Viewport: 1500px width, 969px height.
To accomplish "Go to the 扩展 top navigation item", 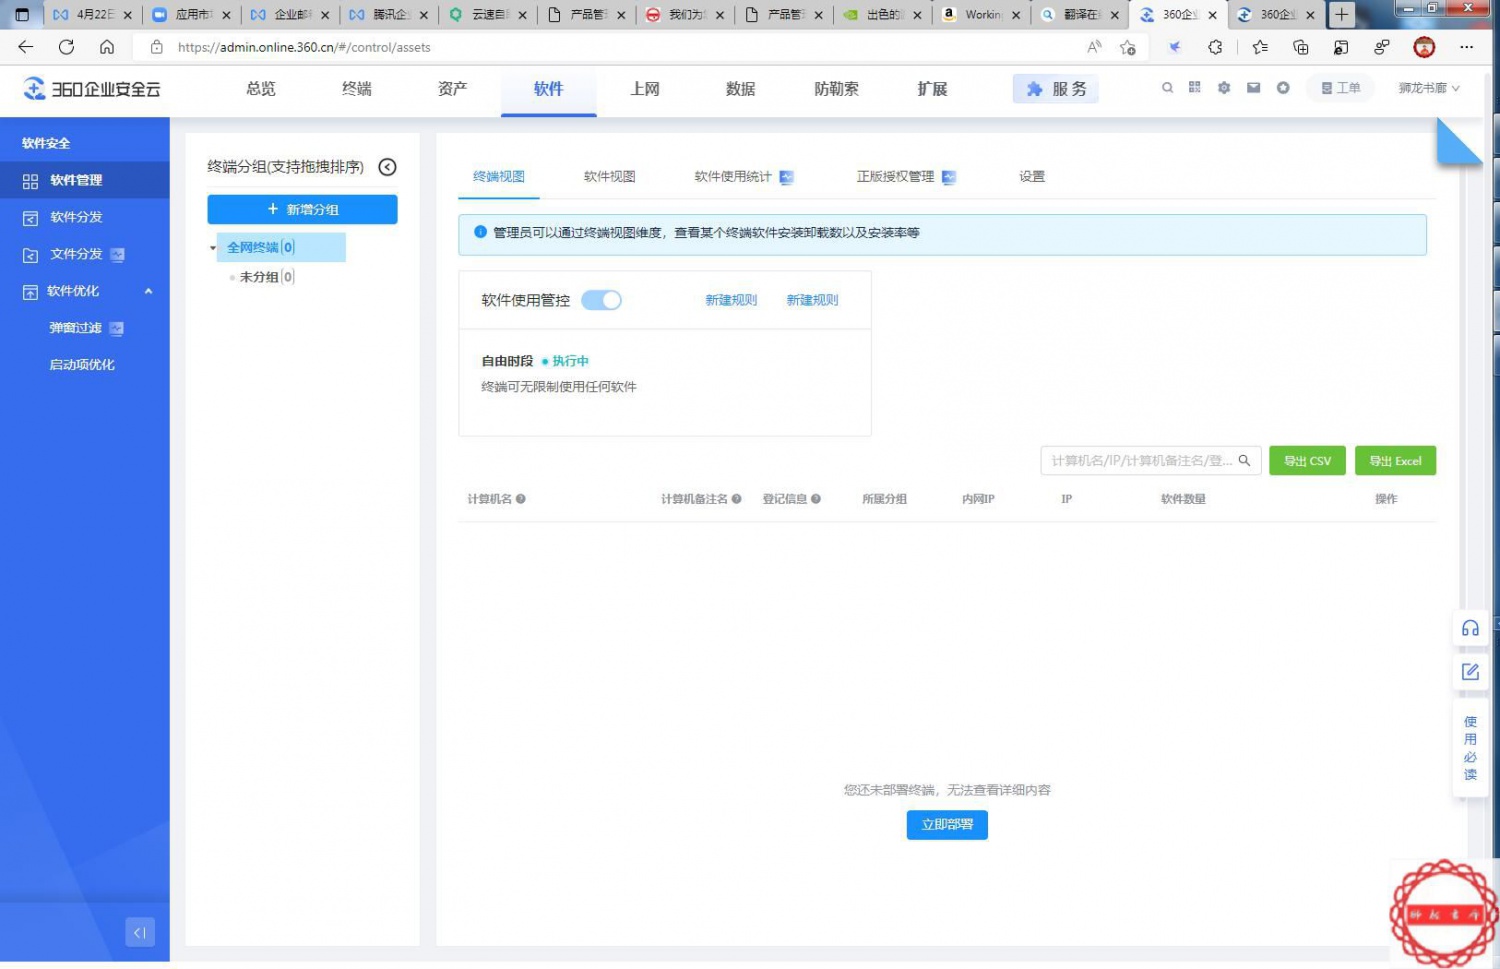I will click(x=933, y=89).
